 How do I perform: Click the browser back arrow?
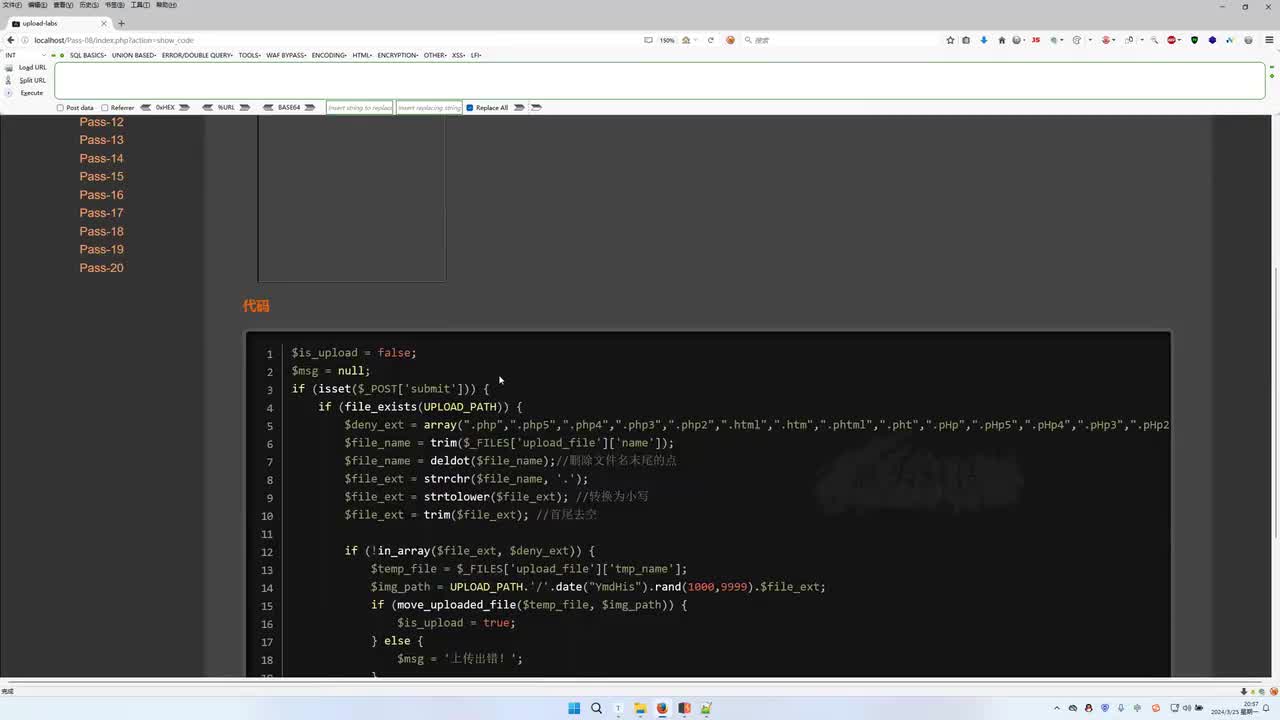coord(10,40)
